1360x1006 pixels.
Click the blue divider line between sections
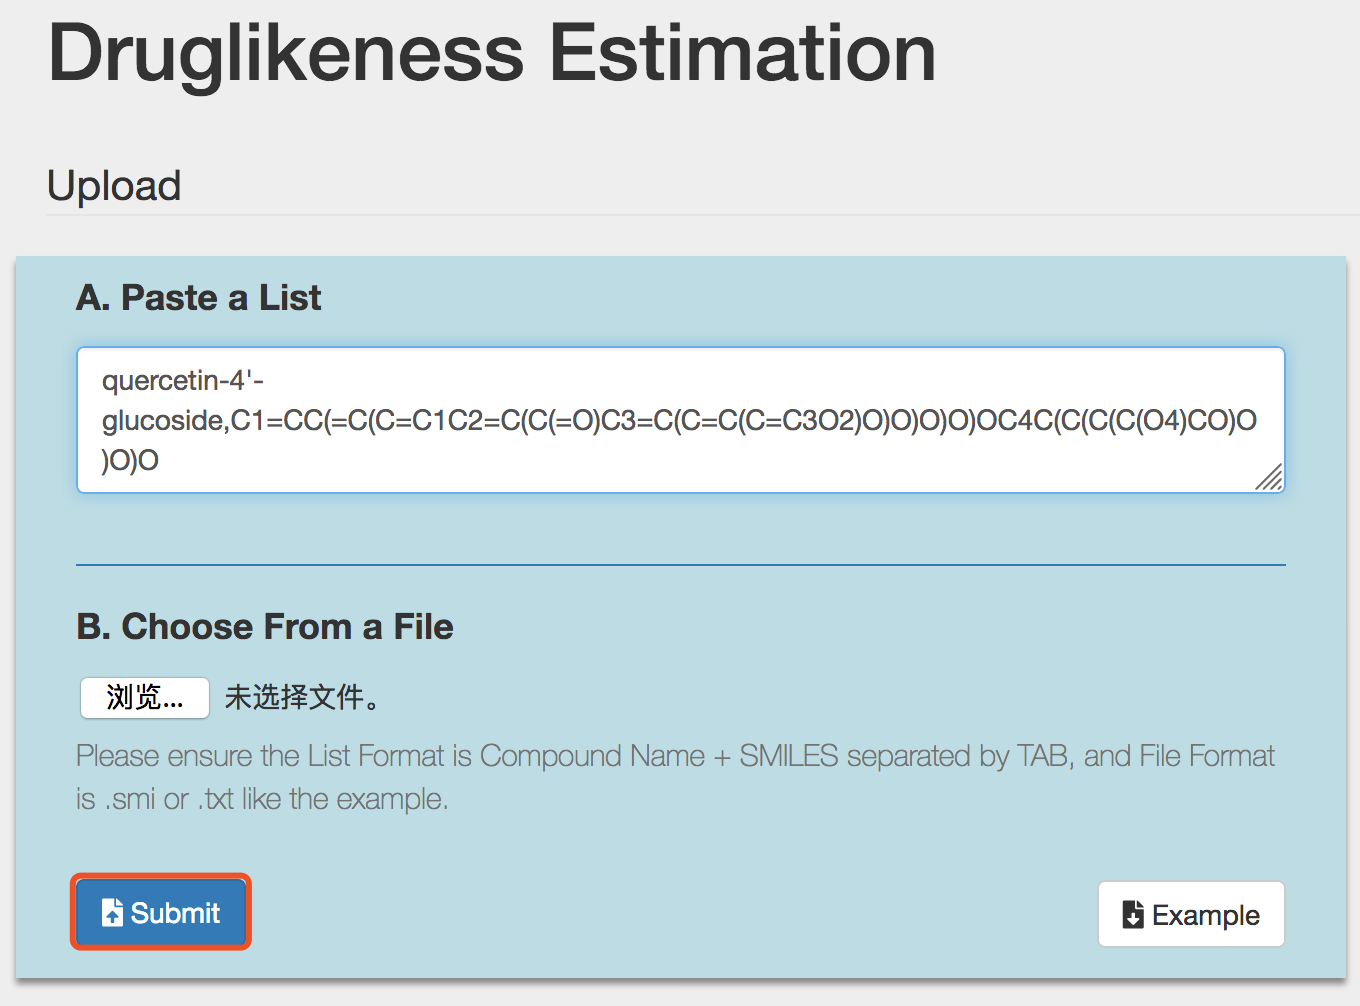point(681,565)
